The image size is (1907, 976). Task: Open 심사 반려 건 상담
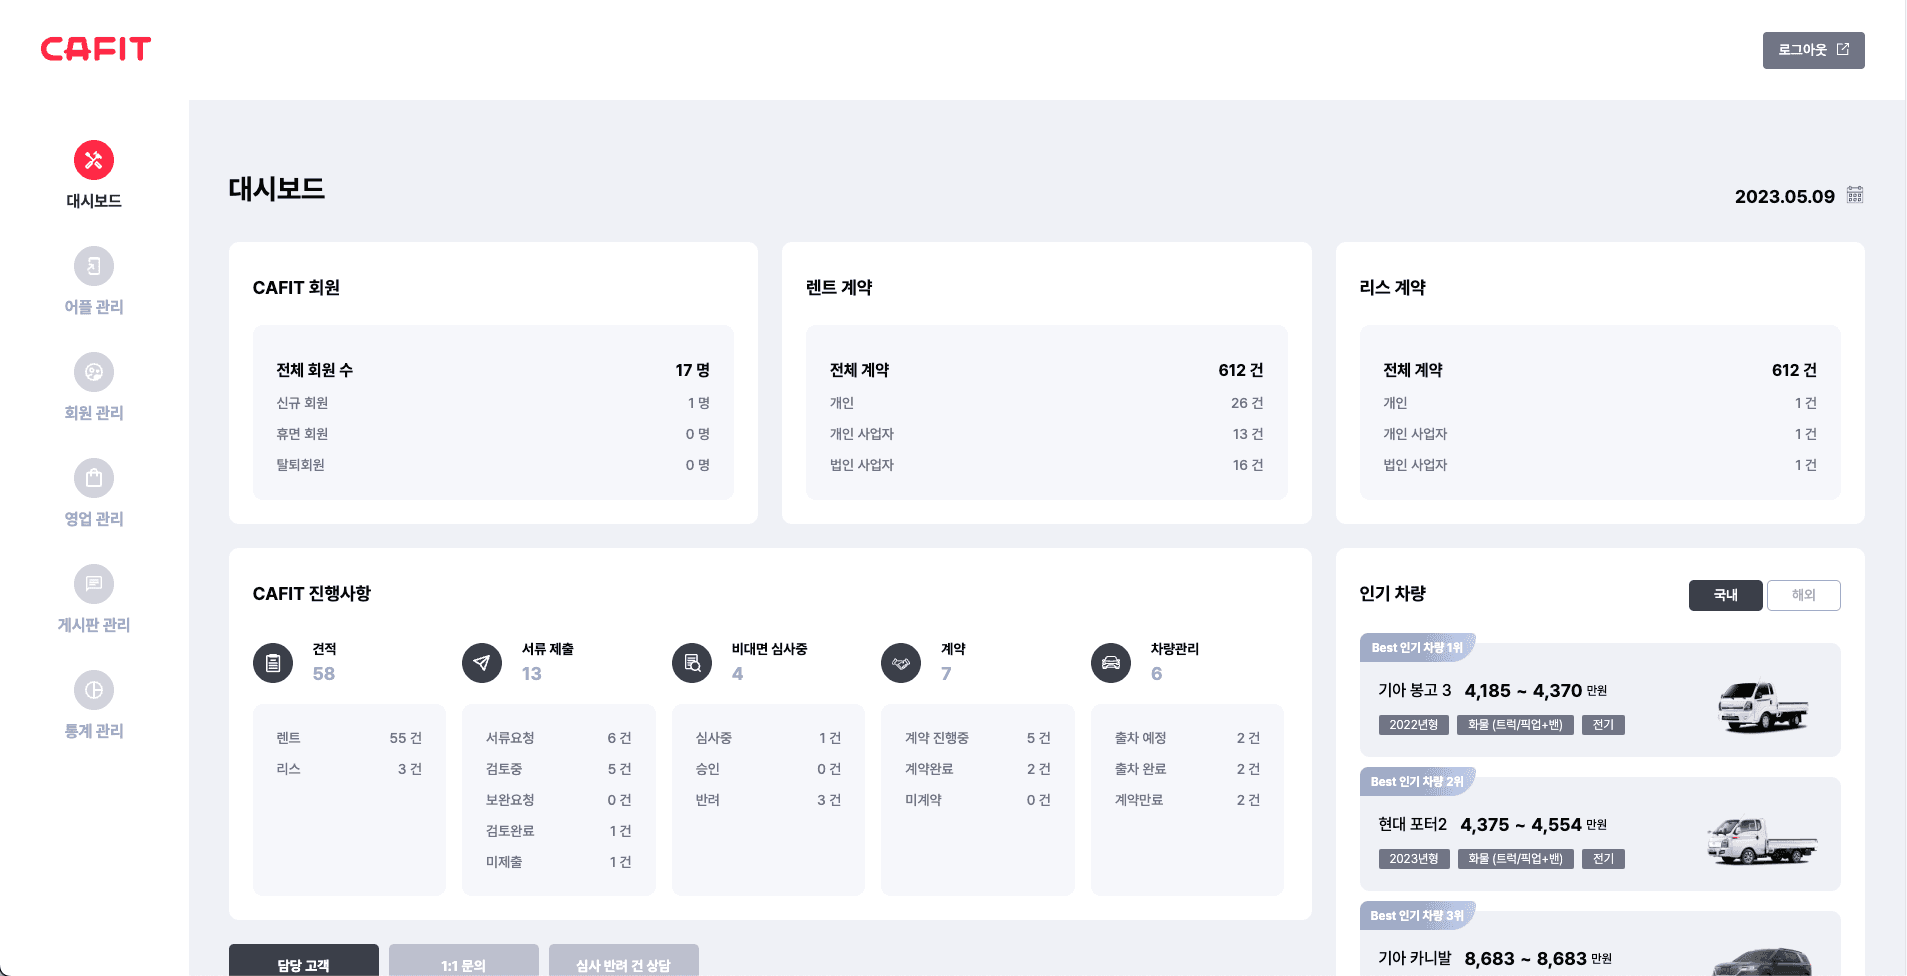coord(623,964)
